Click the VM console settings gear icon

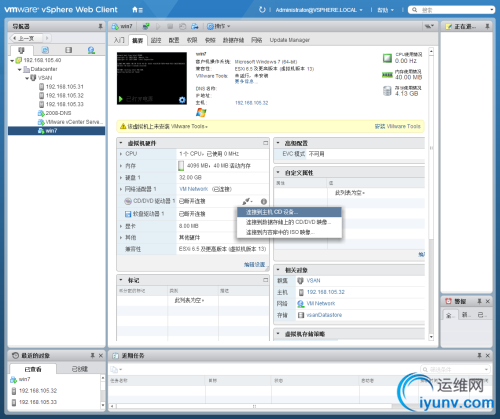(182, 99)
